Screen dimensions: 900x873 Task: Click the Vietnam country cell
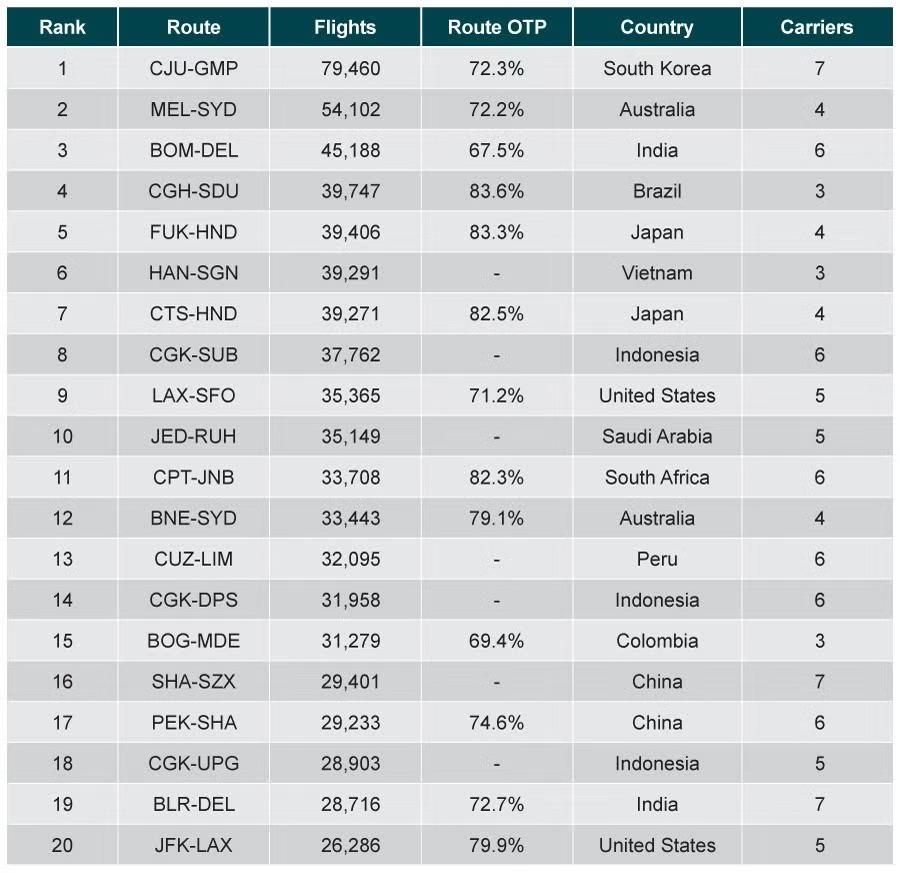point(657,273)
